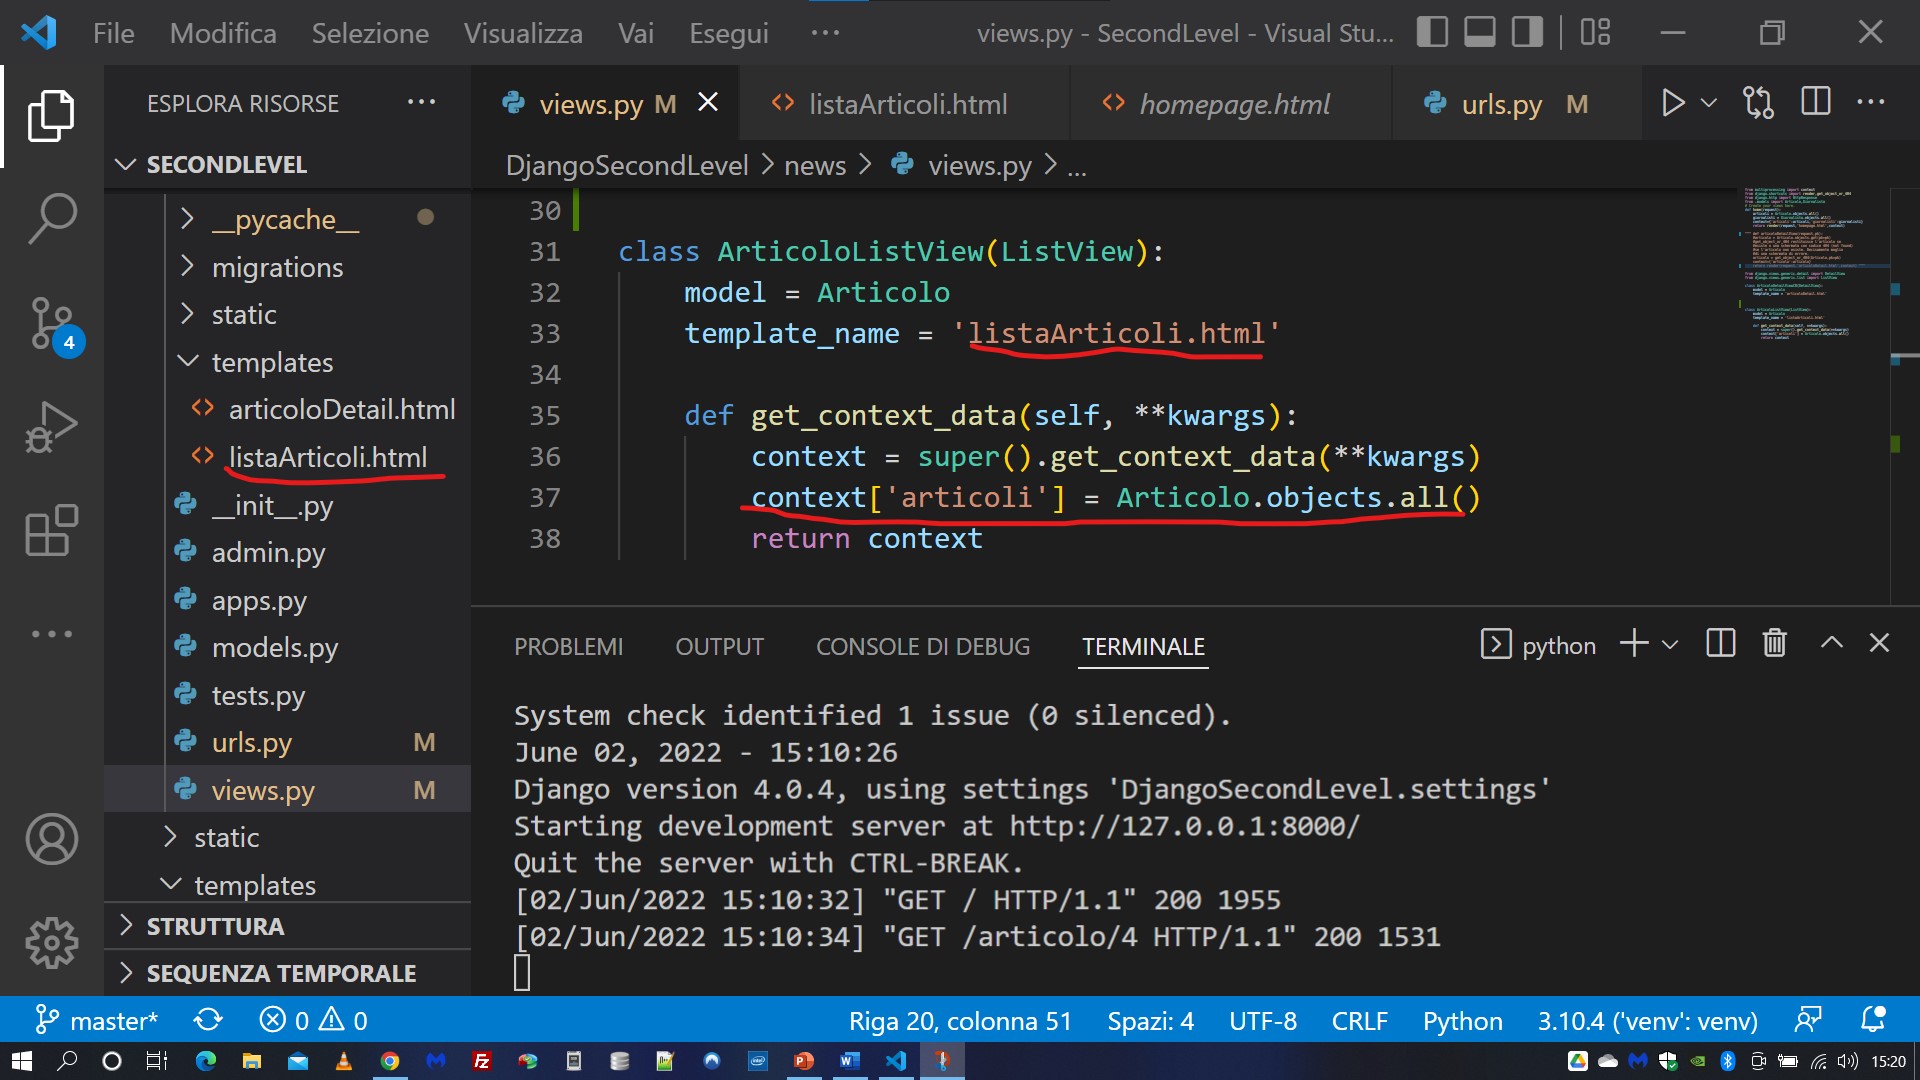The height and width of the screenshot is (1080, 1920).
Task: Create a new terminal with plus icon
Action: coord(1634,643)
